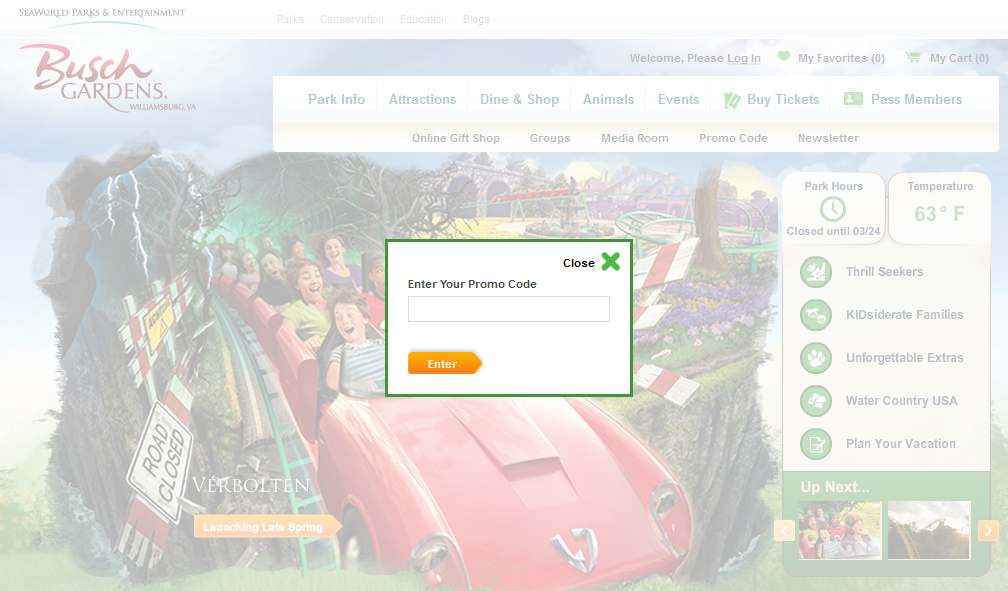1008x591 pixels.
Task: Open the My Favorites (0) link
Action: [842, 58]
